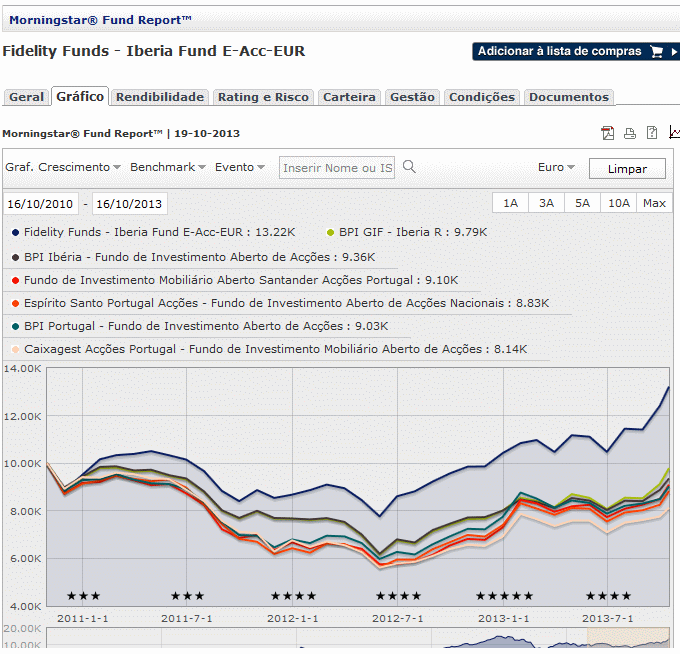Viewport: 680px width, 654px height.
Task: Switch to the Geral tab
Action: pyautogui.click(x=26, y=97)
